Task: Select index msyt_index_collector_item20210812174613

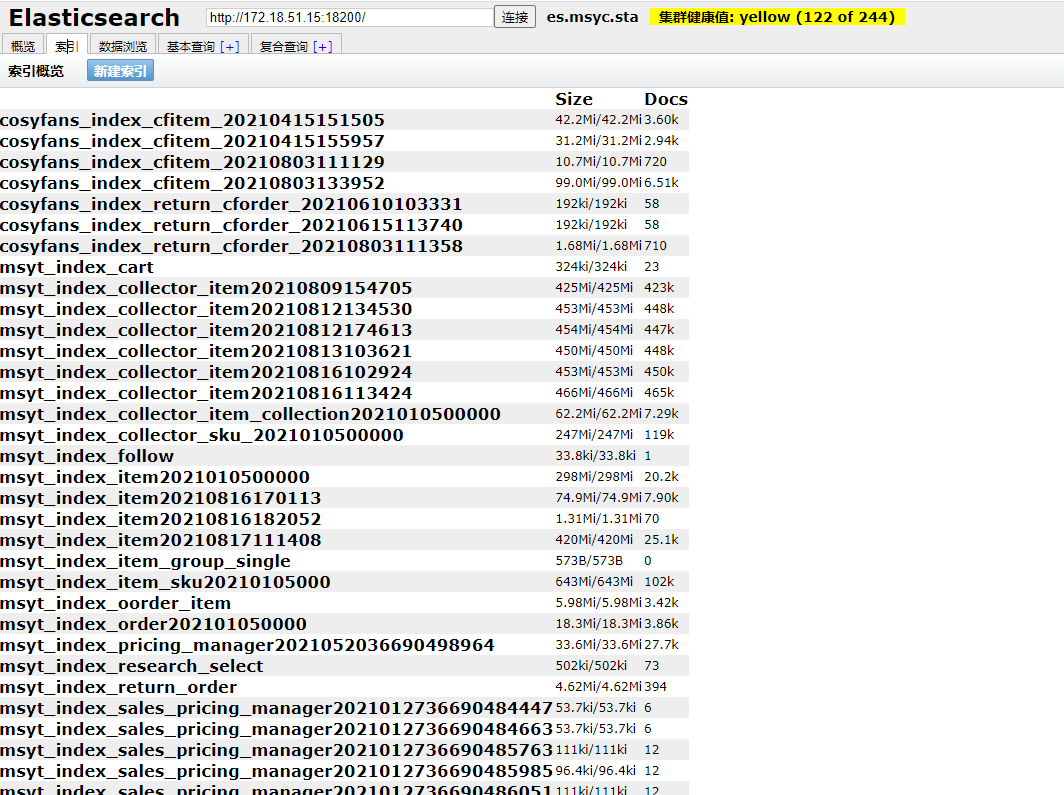Action: coord(206,330)
